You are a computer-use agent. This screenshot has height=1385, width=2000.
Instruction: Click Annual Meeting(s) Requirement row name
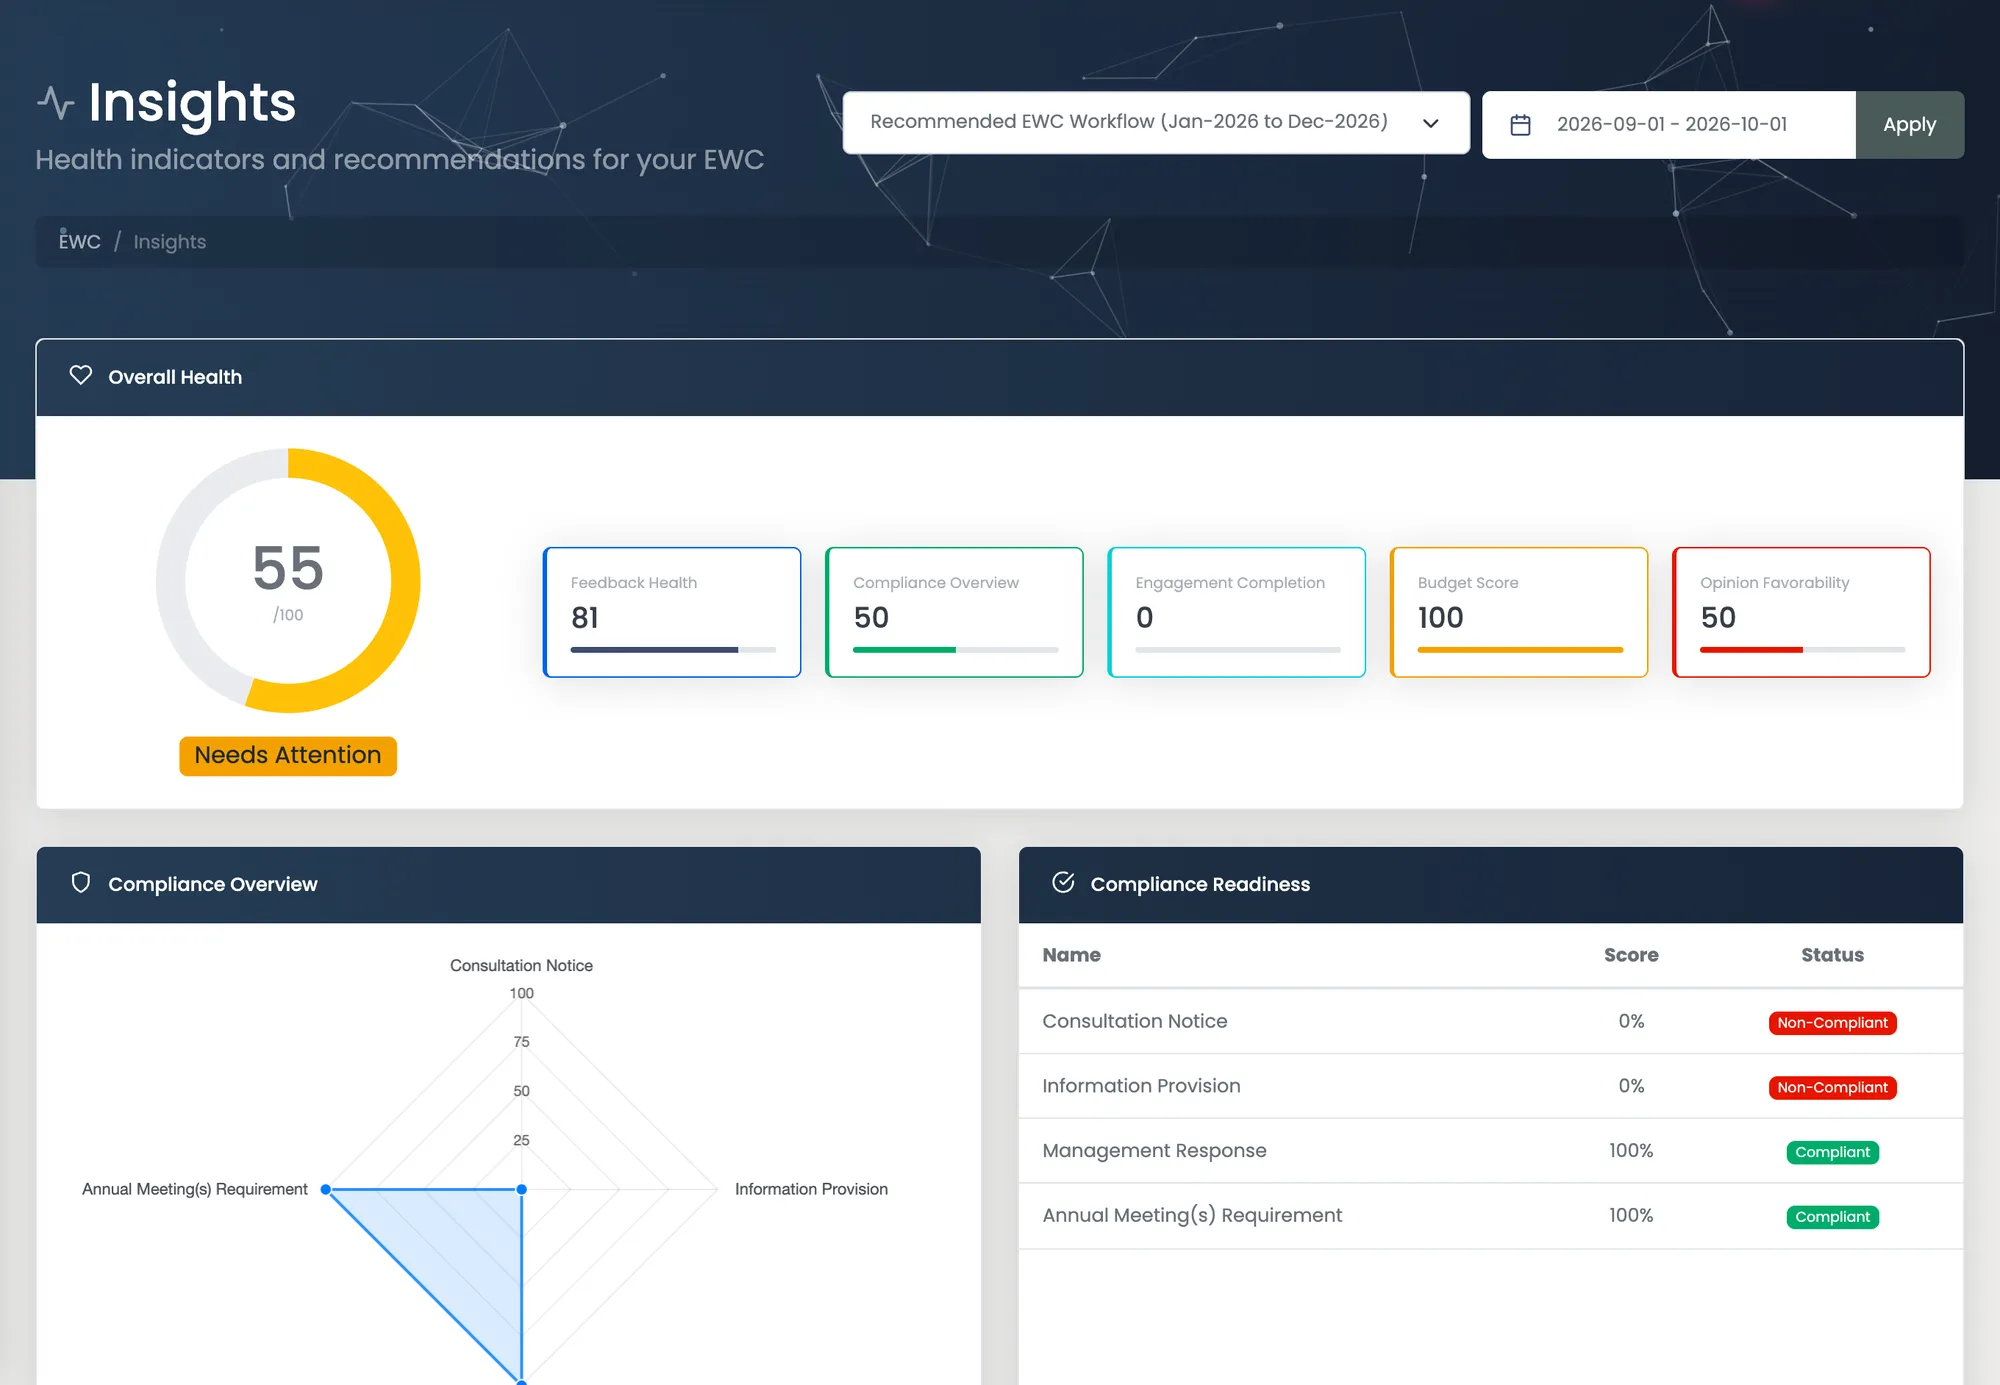(x=1192, y=1215)
